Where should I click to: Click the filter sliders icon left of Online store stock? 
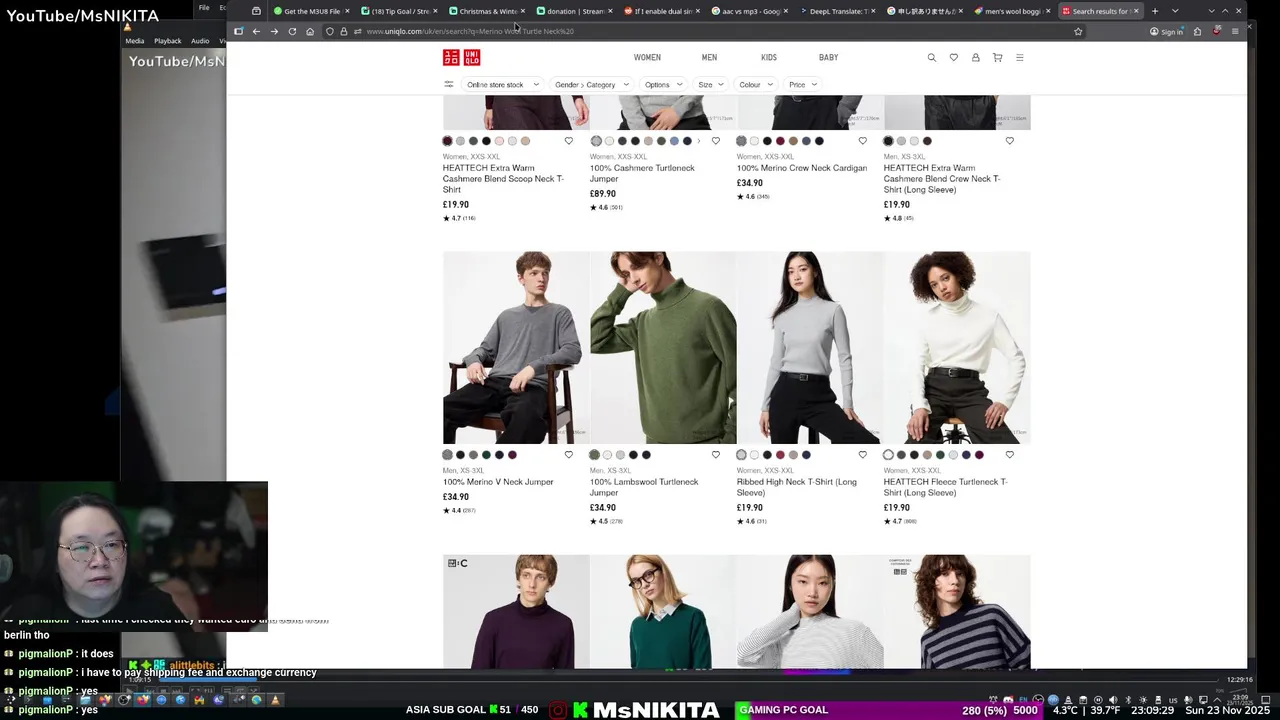449,84
